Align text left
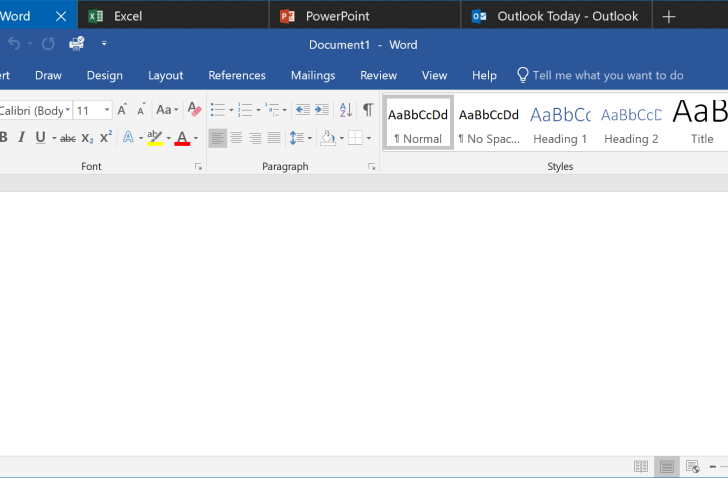 coord(217,138)
